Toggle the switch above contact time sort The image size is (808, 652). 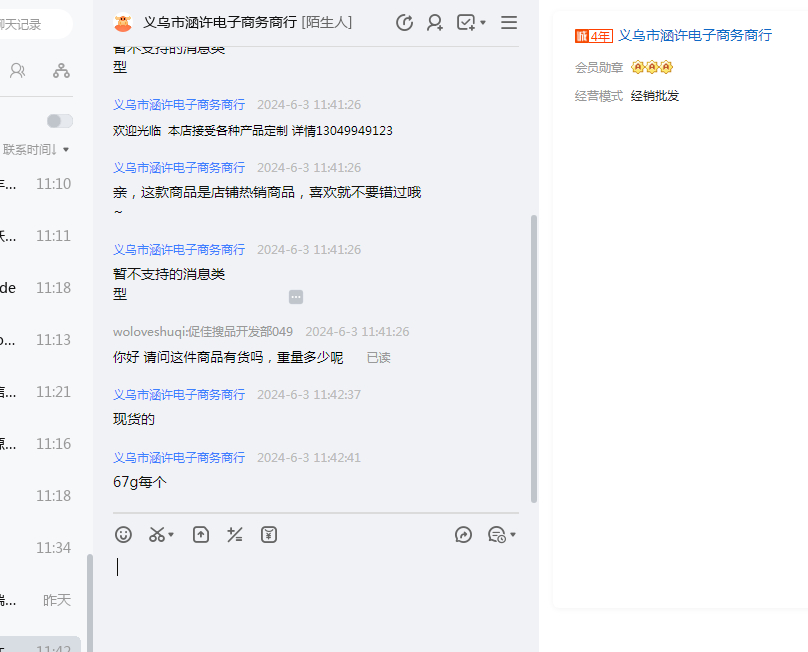click(x=59, y=121)
